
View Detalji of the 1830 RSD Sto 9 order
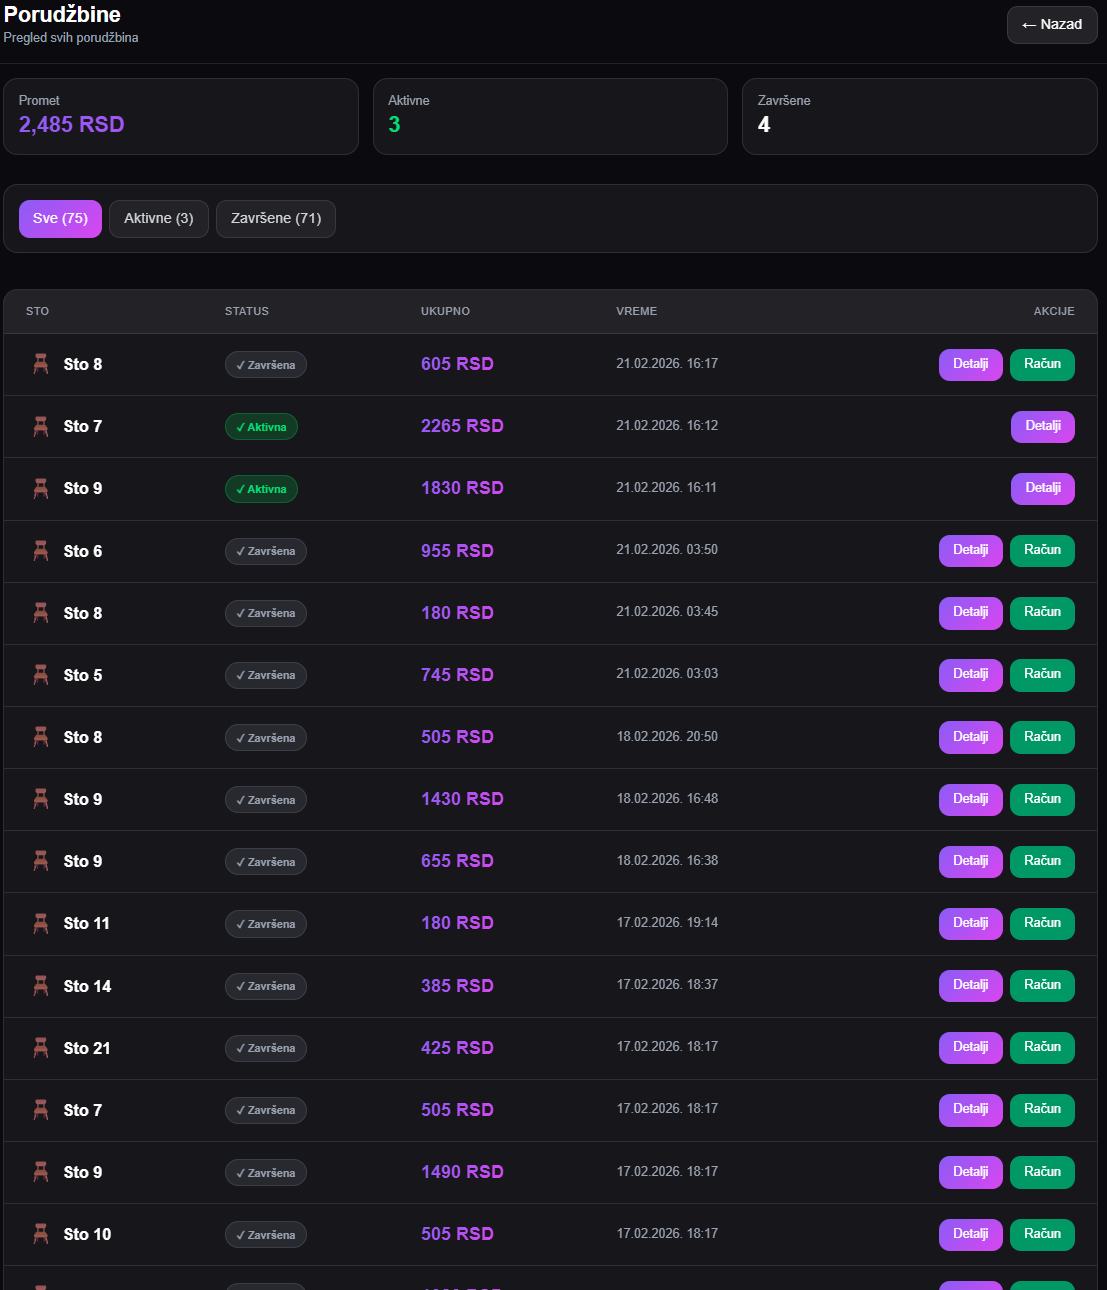(x=1042, y=489)
